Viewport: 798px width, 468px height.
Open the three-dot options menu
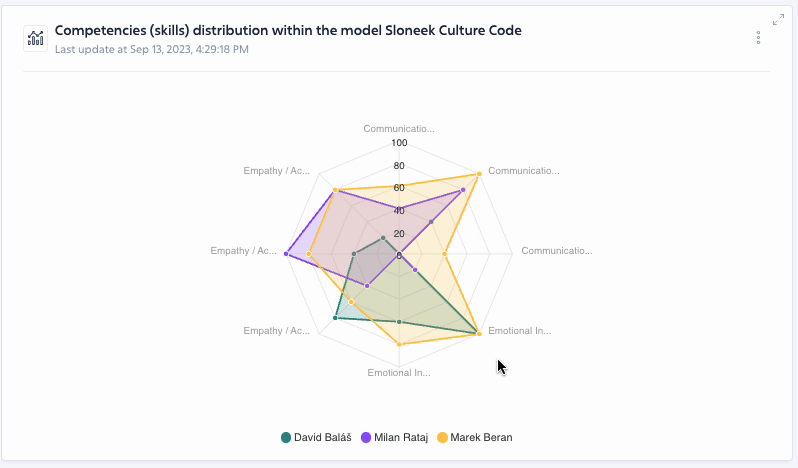(758, 38)
